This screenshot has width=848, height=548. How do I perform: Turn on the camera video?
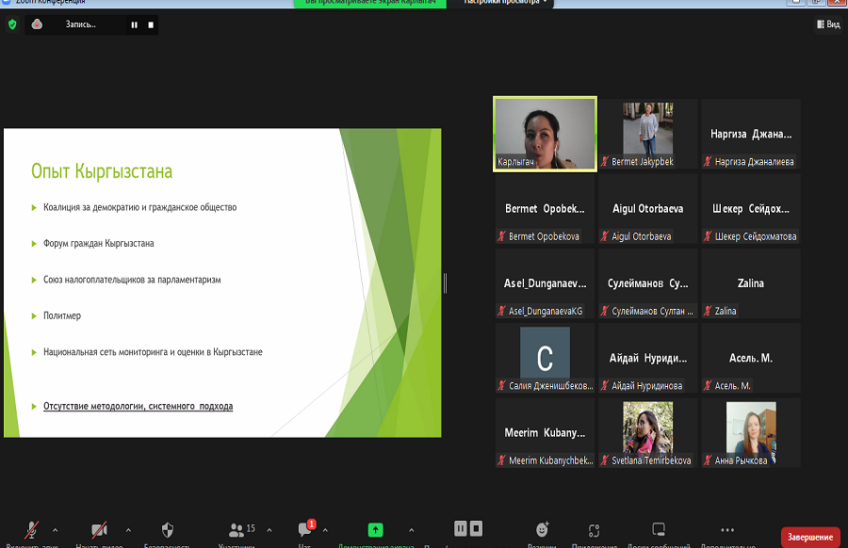pyautogui.click(x=99, y=531)
